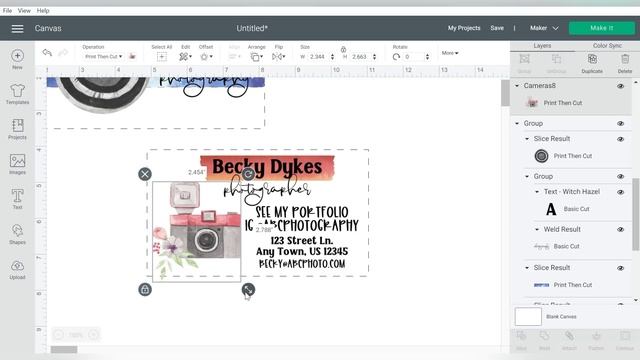Collapse the Weld Result layer
The image size is (640, 360).
pyautogui.click(x=537, y=229)
